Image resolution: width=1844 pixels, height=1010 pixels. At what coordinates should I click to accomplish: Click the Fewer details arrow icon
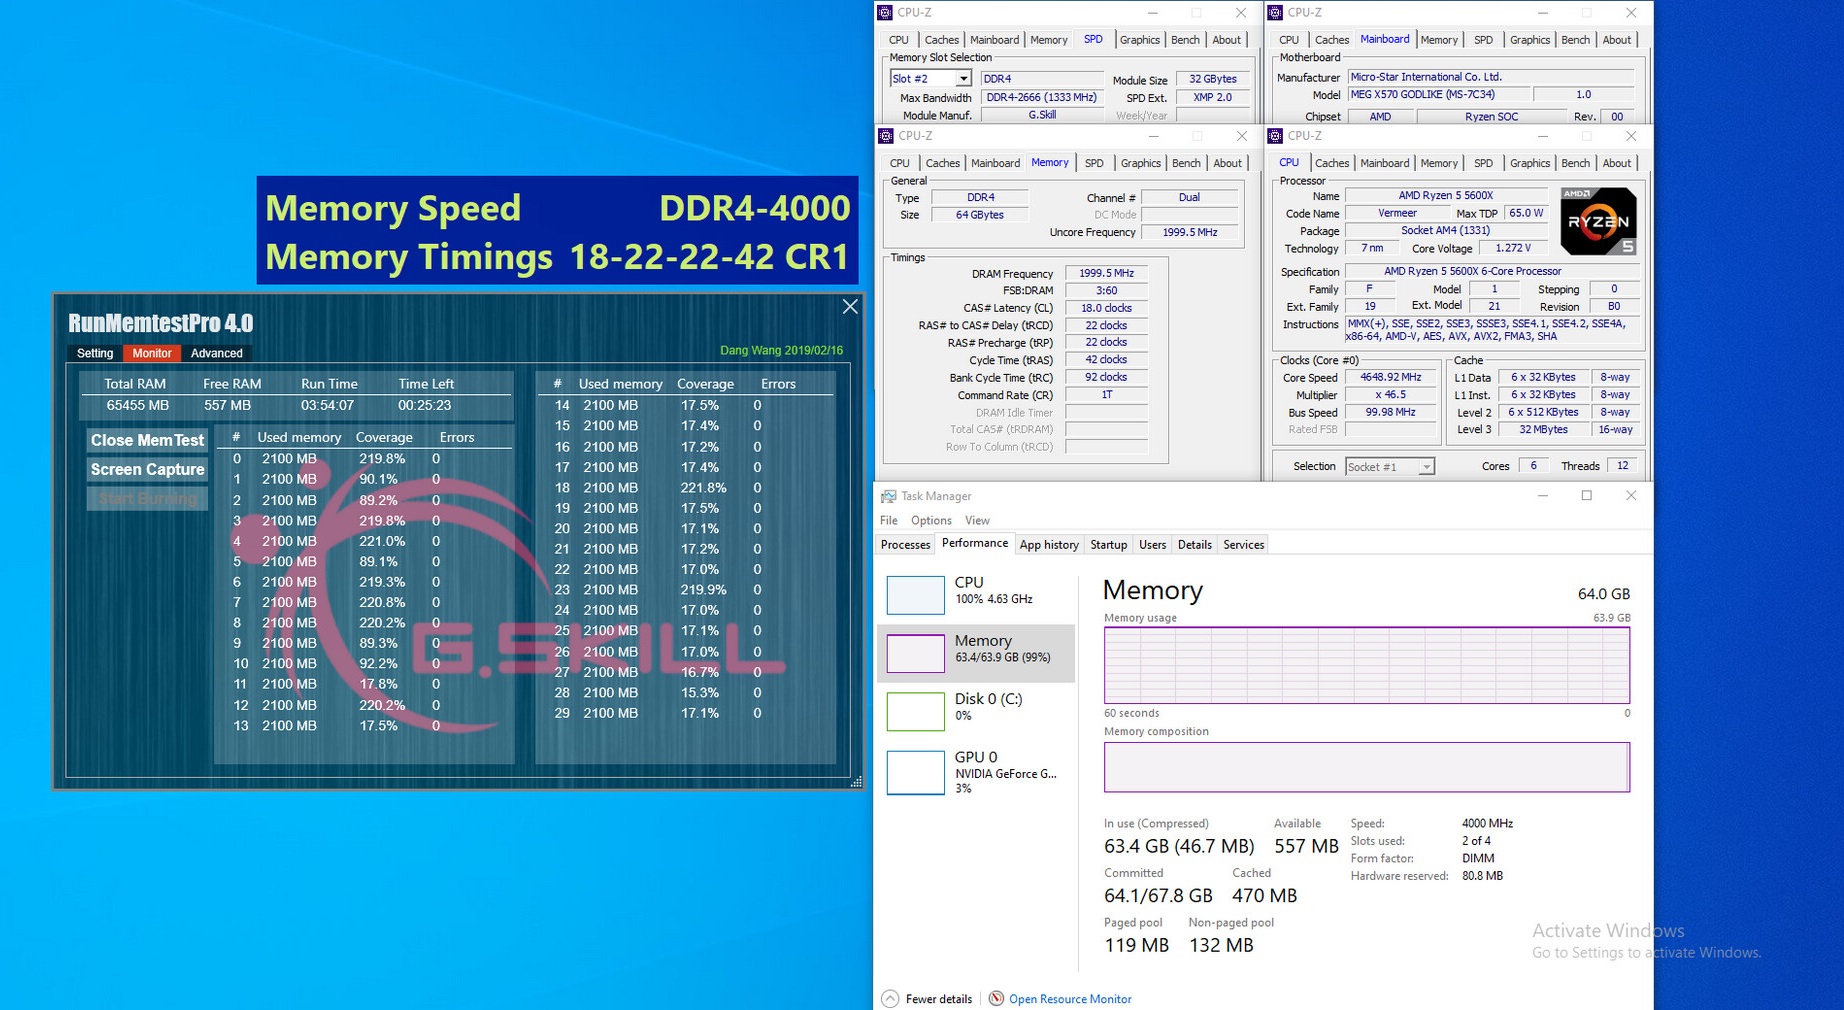[890, 999]
